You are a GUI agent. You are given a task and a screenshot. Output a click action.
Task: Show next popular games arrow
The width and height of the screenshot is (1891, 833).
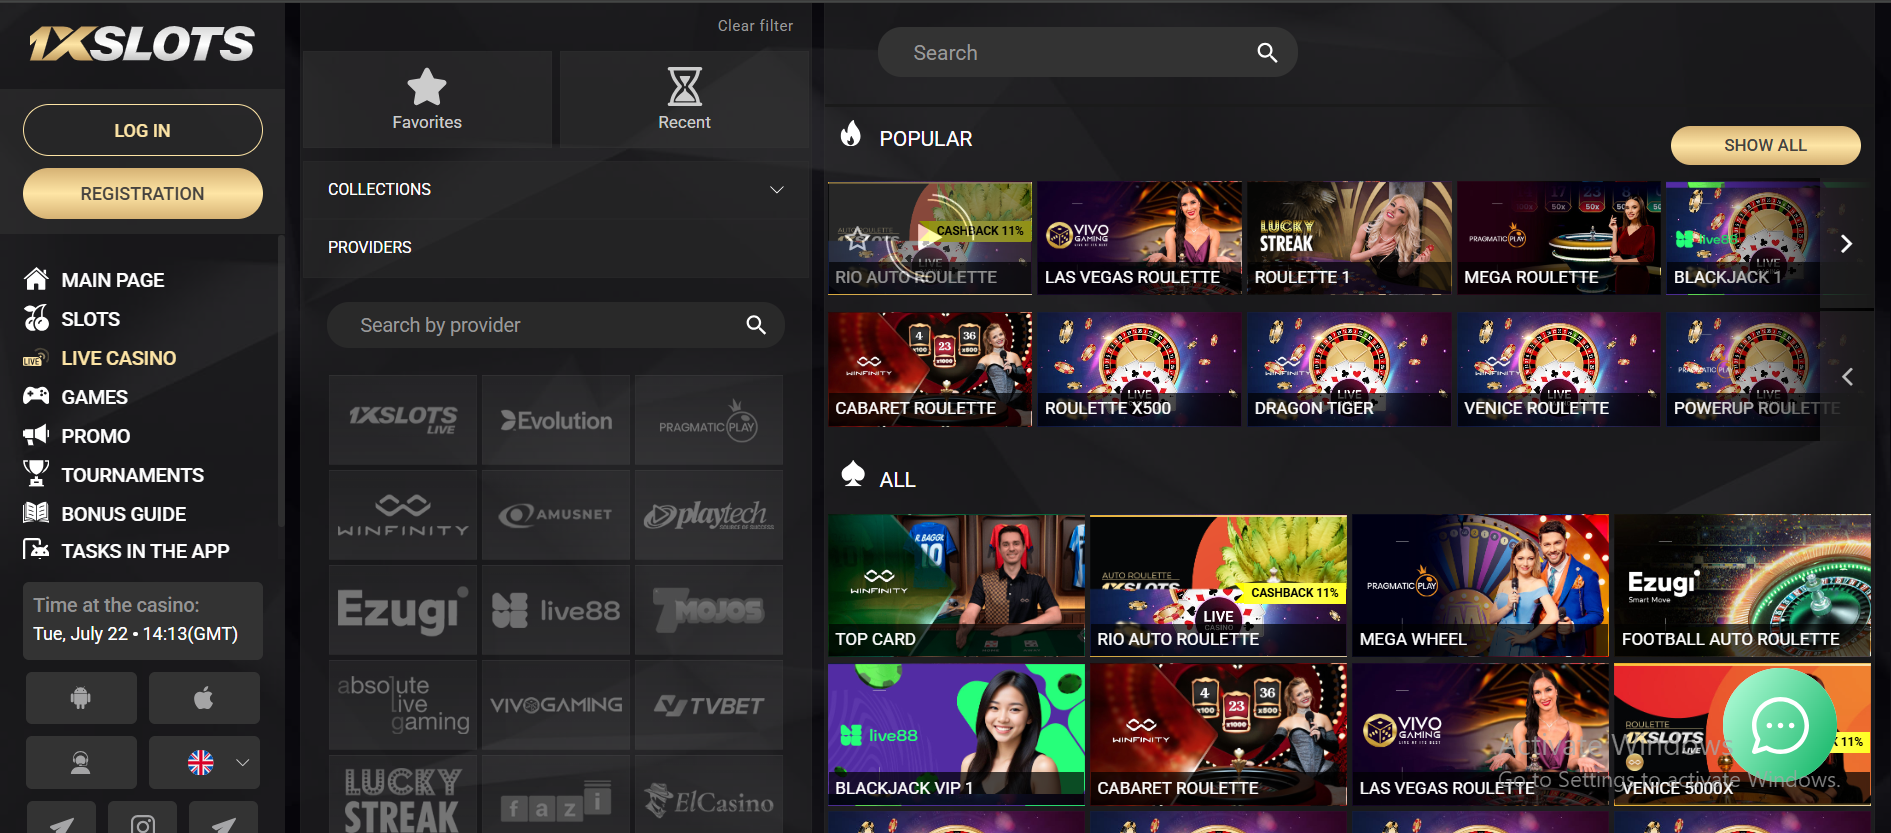(x=1846, y=243)
